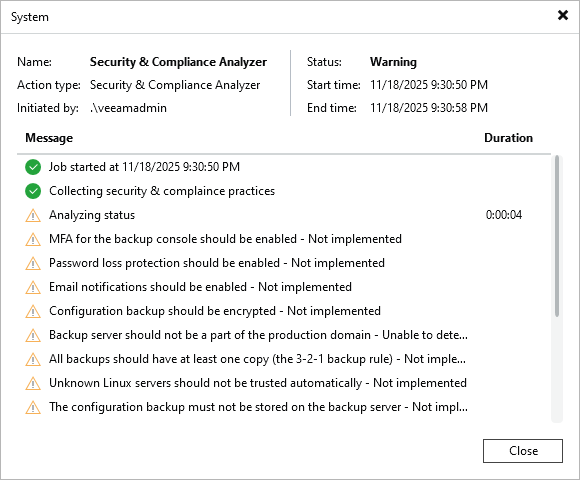The height and width of the screenshot is (480, 580).
Task: Click the Start time value 9:30:50 PM
Action: (x=429, y=85)
